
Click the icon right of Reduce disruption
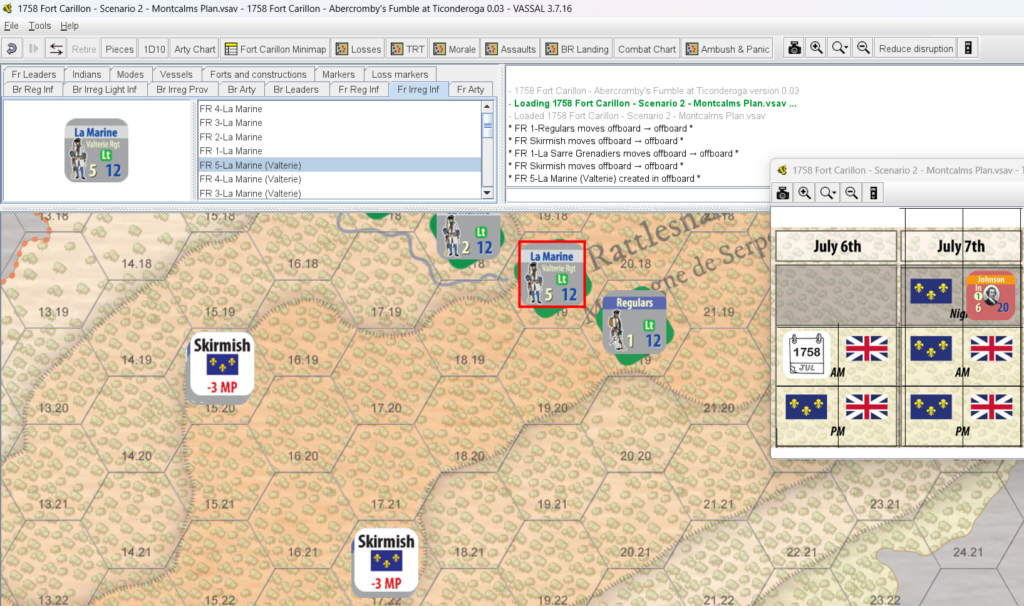tap(968, 48)
